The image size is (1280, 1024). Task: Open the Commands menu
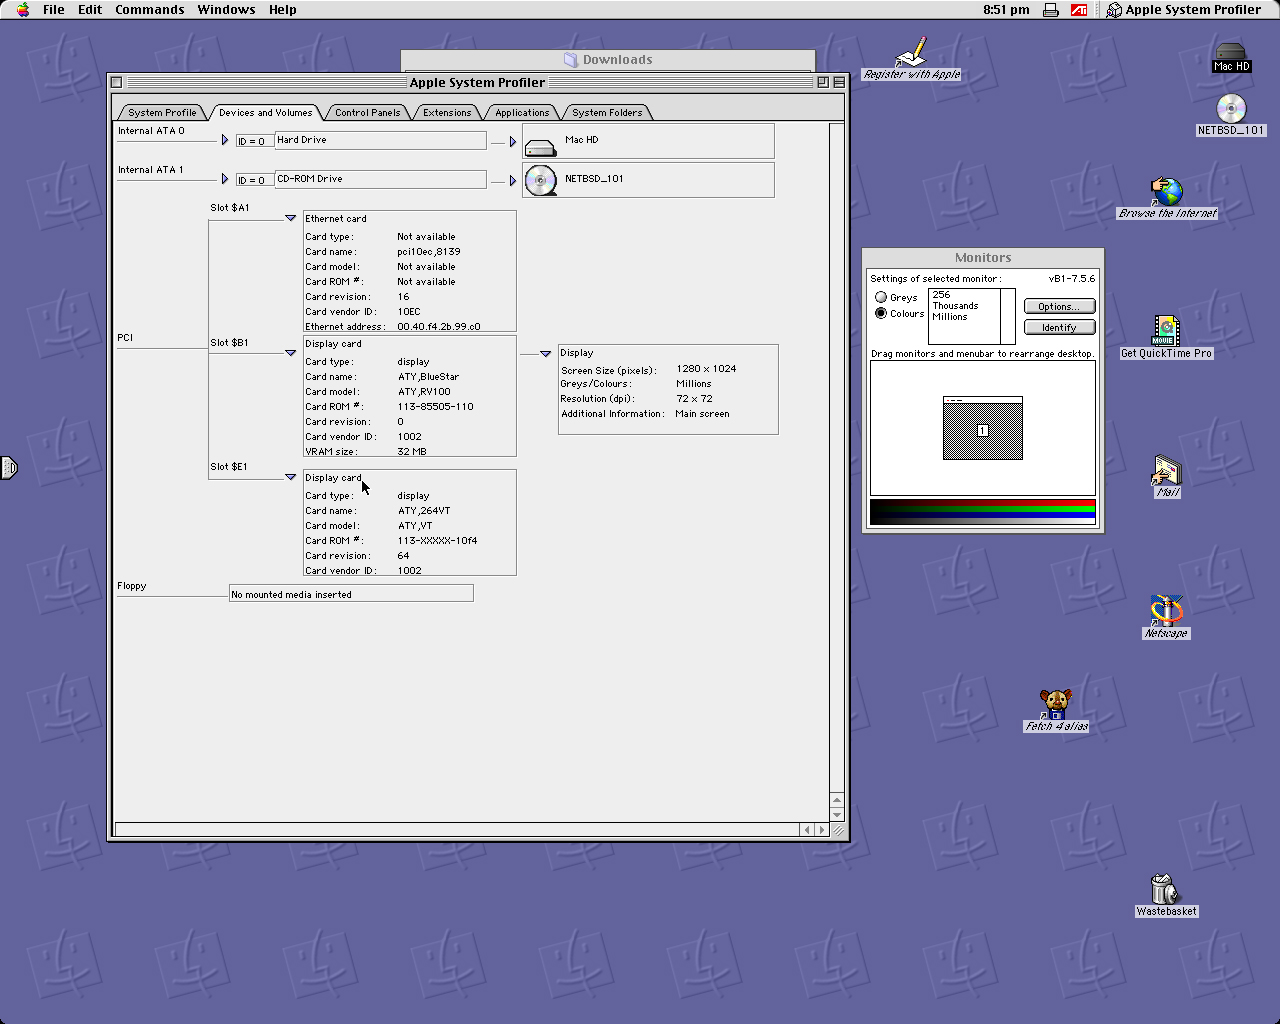pos(150,10)
